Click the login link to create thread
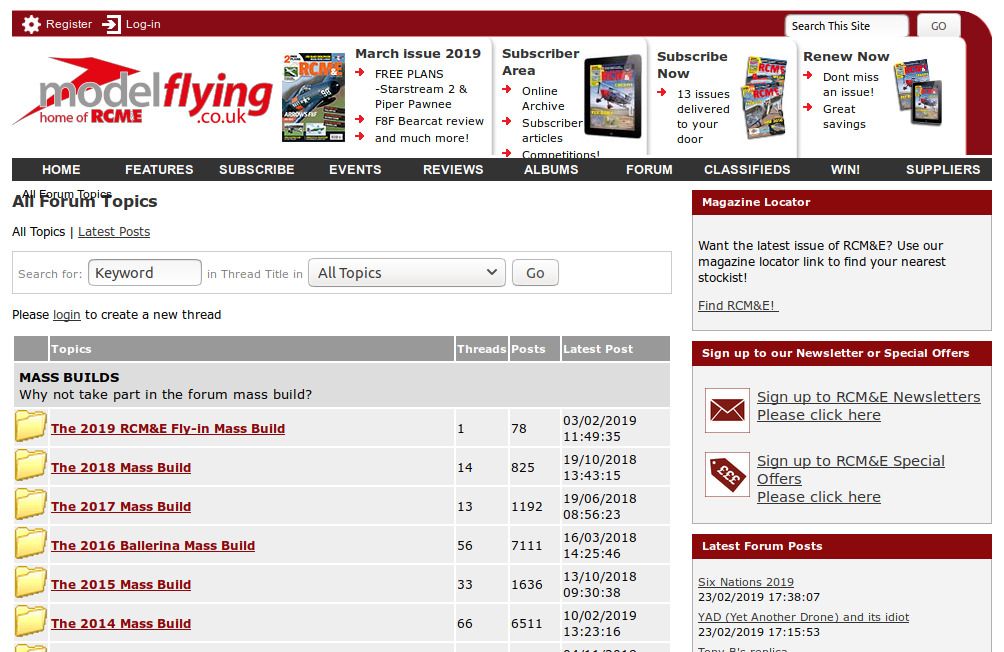The image size is (1004, 652). 67,314
